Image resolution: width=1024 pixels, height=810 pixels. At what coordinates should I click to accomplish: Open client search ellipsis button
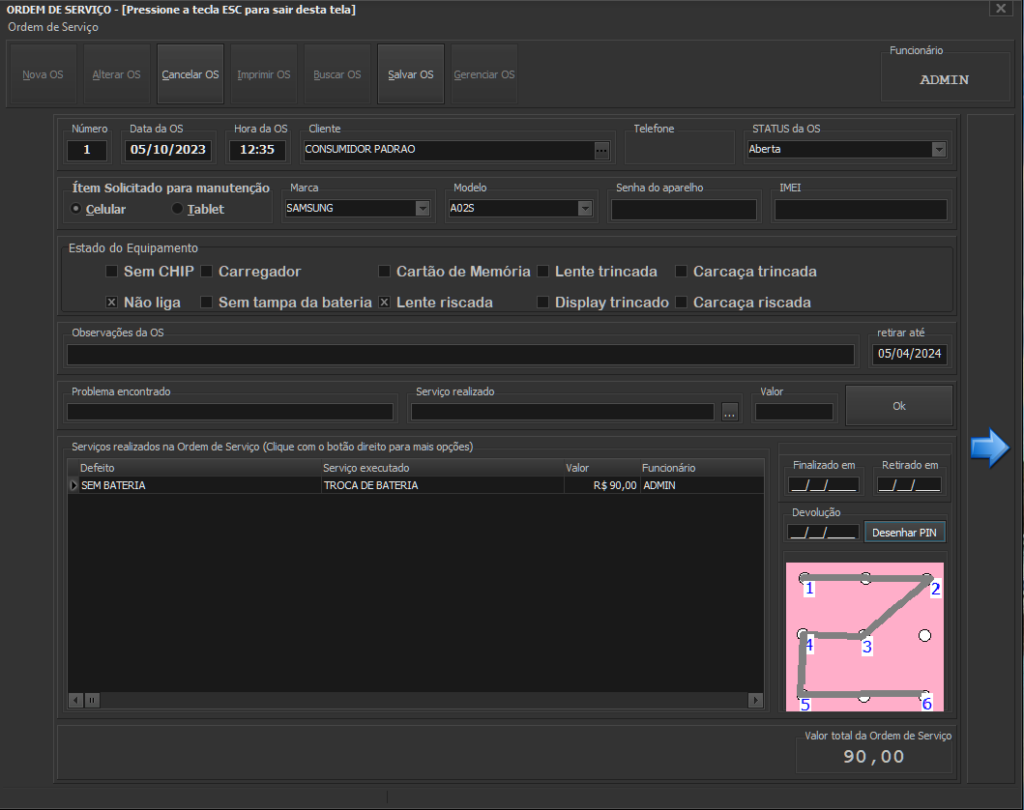pyautogui.click(x=601, y=150)
